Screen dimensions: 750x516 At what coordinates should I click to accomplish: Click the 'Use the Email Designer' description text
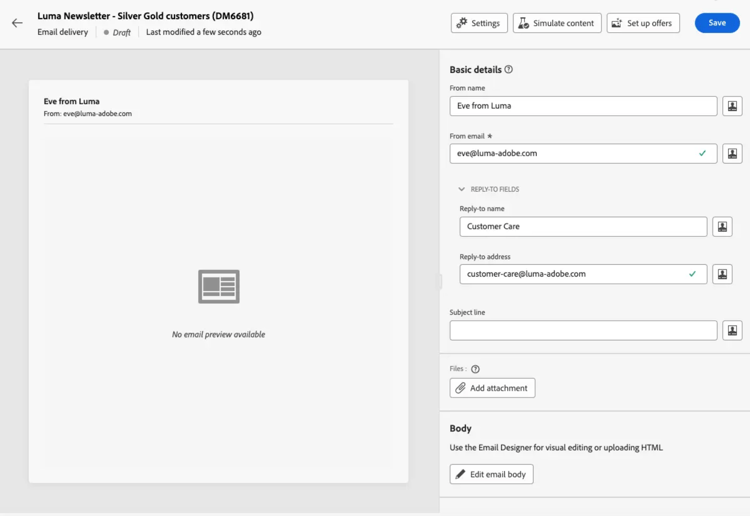(556, 448)
